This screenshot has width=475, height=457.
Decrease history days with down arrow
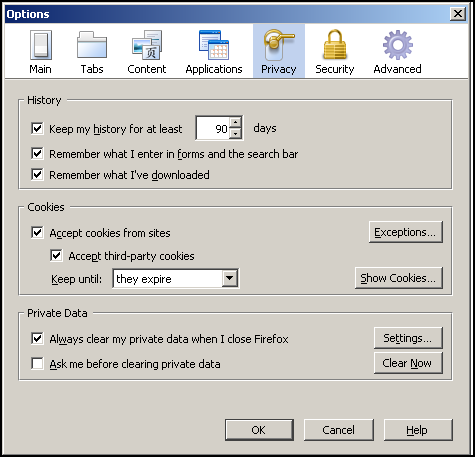[236, 133]
